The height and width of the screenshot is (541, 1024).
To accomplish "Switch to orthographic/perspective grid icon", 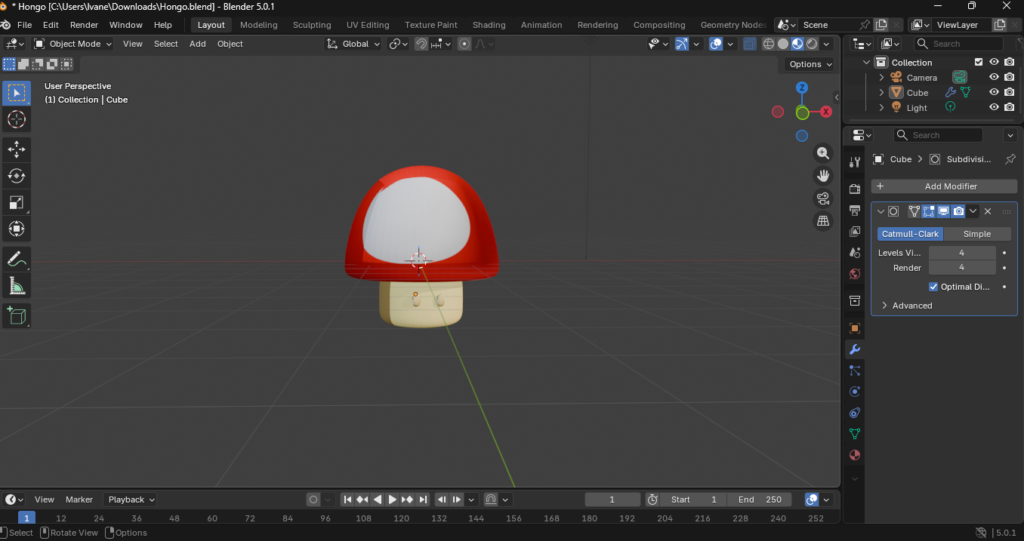I will pos(823,221).
